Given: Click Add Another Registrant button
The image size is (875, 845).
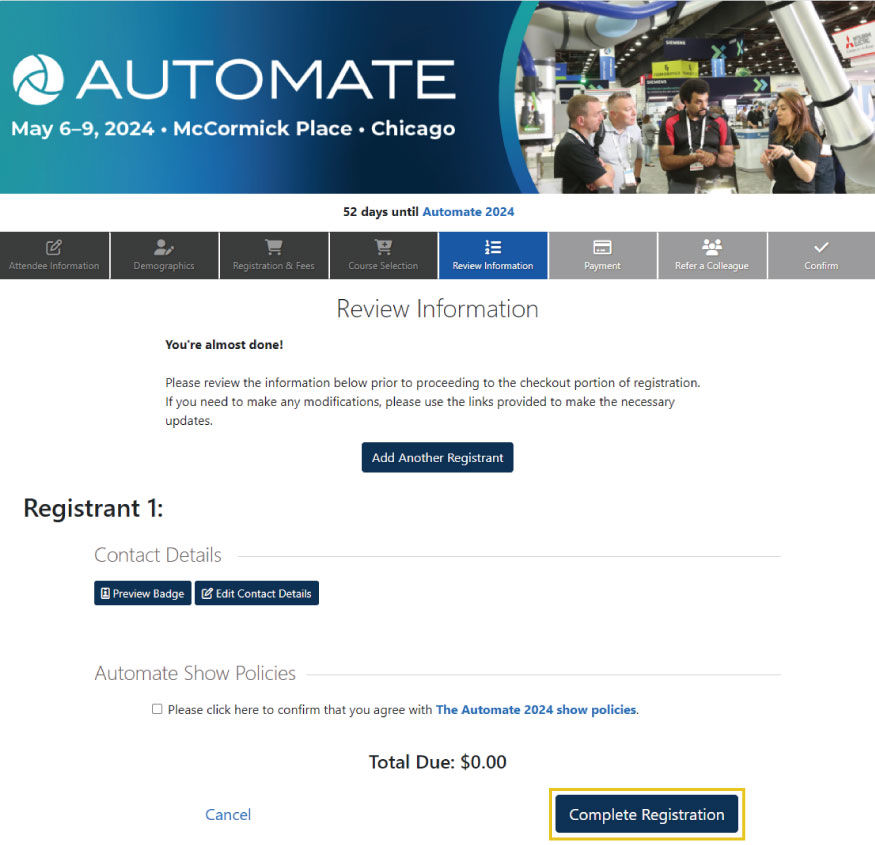Looking at the screenshot, I should 438,458.
